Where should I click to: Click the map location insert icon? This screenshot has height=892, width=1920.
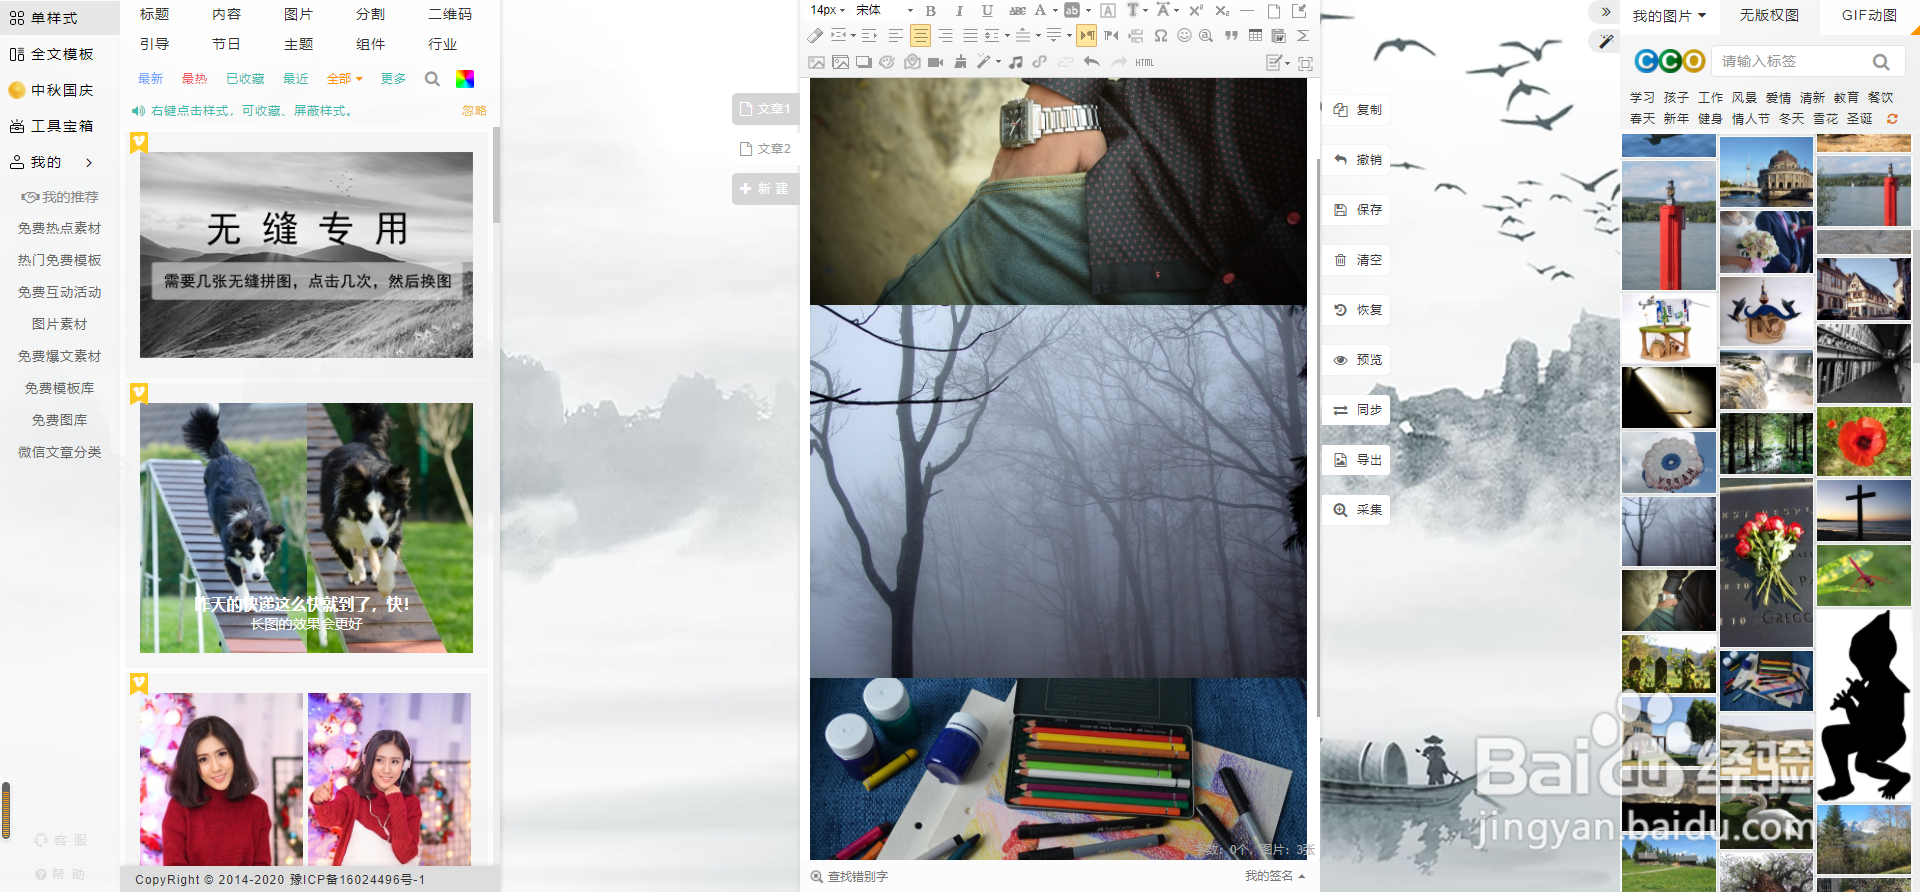pyautogui.click(x=912, y=62)
